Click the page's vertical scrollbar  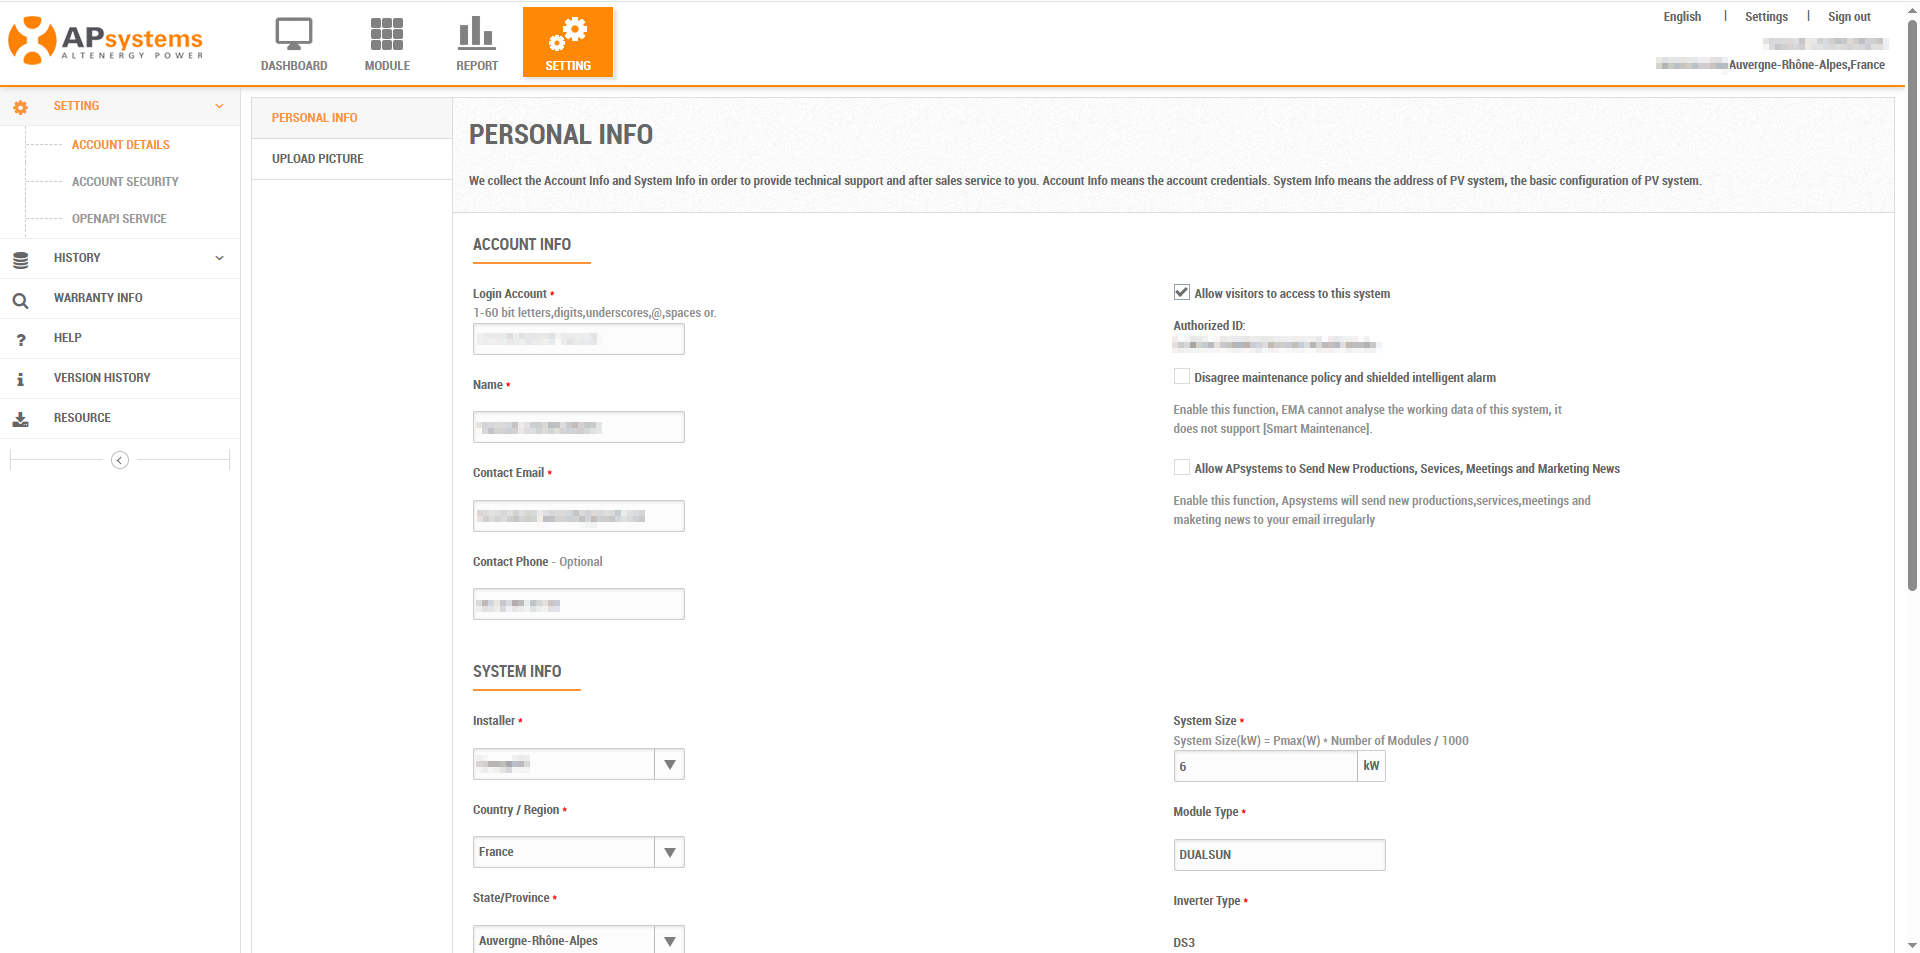click(x=1912, y=300)
